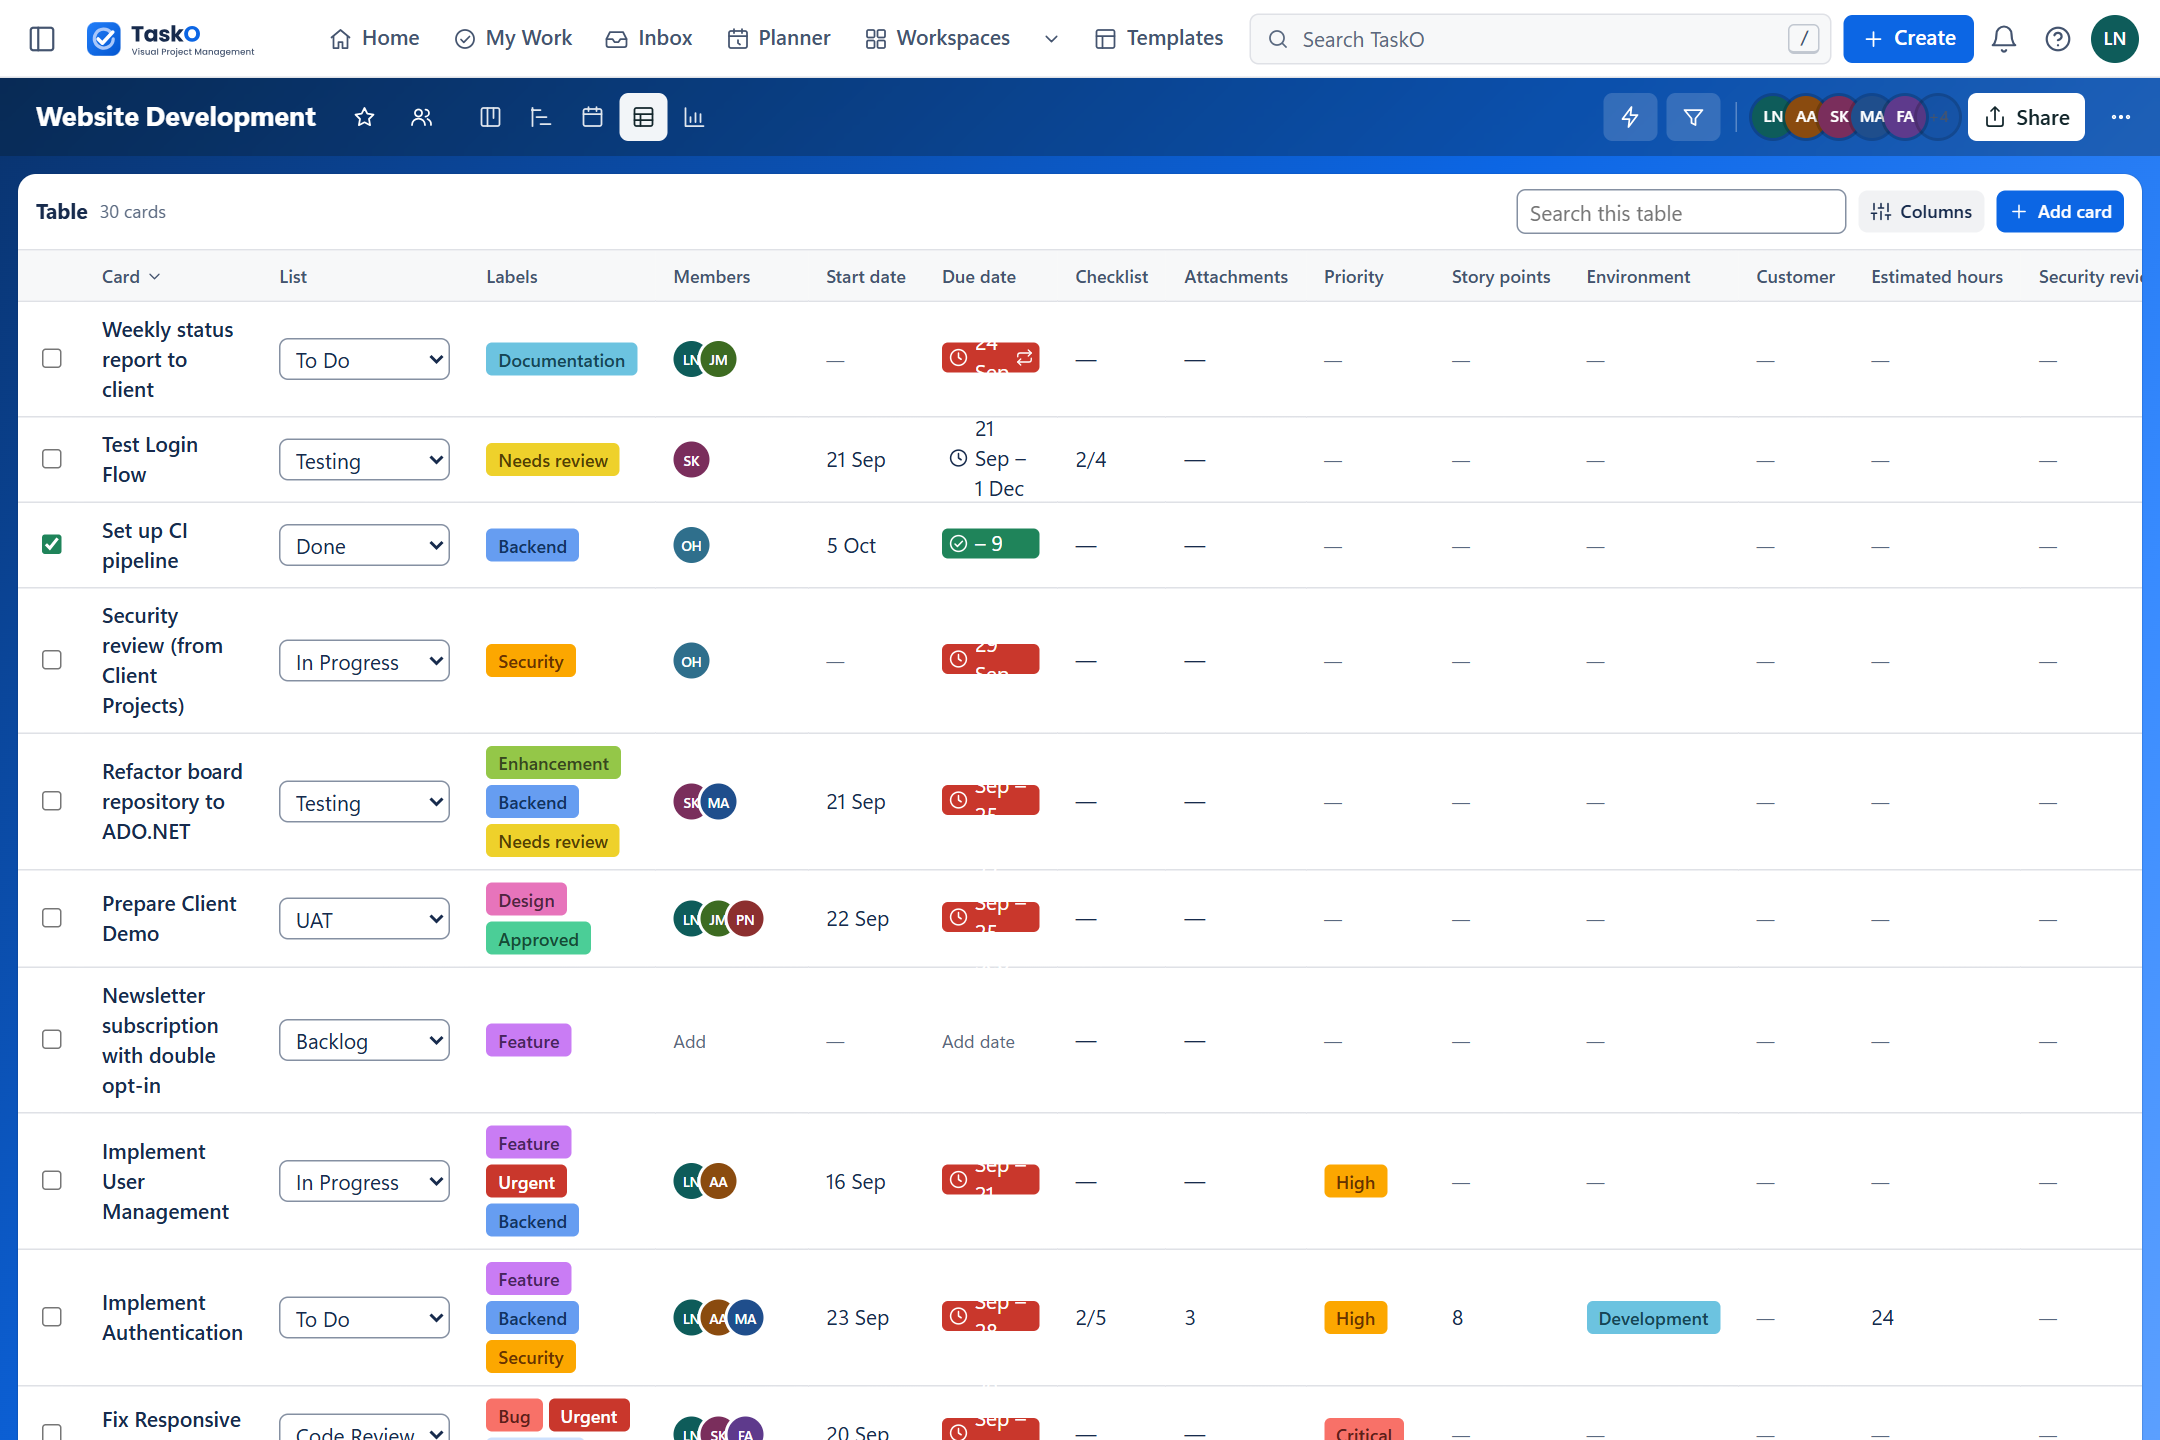Image resolution: width=2160 pixels, height=1440 pixels.
Task: Check the Security review card checkbox
Action: coord(52,660)
